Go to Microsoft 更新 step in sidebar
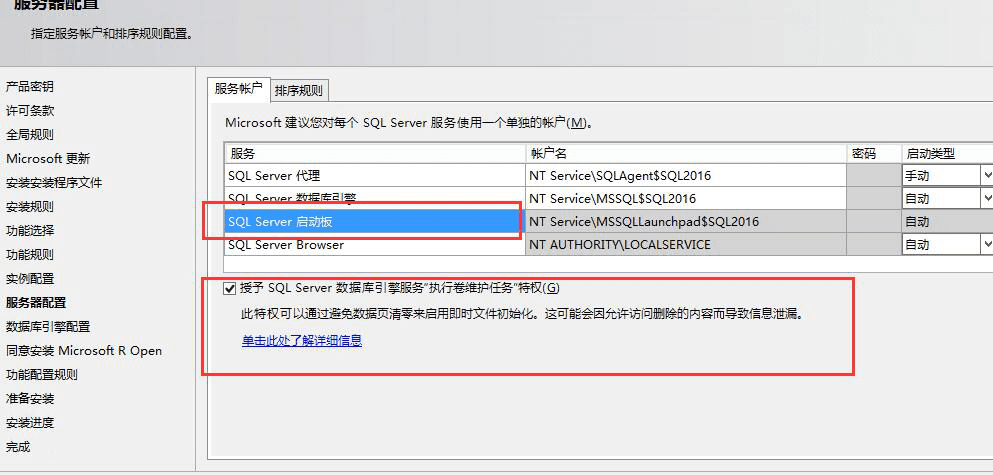 (x=48, y=159)
